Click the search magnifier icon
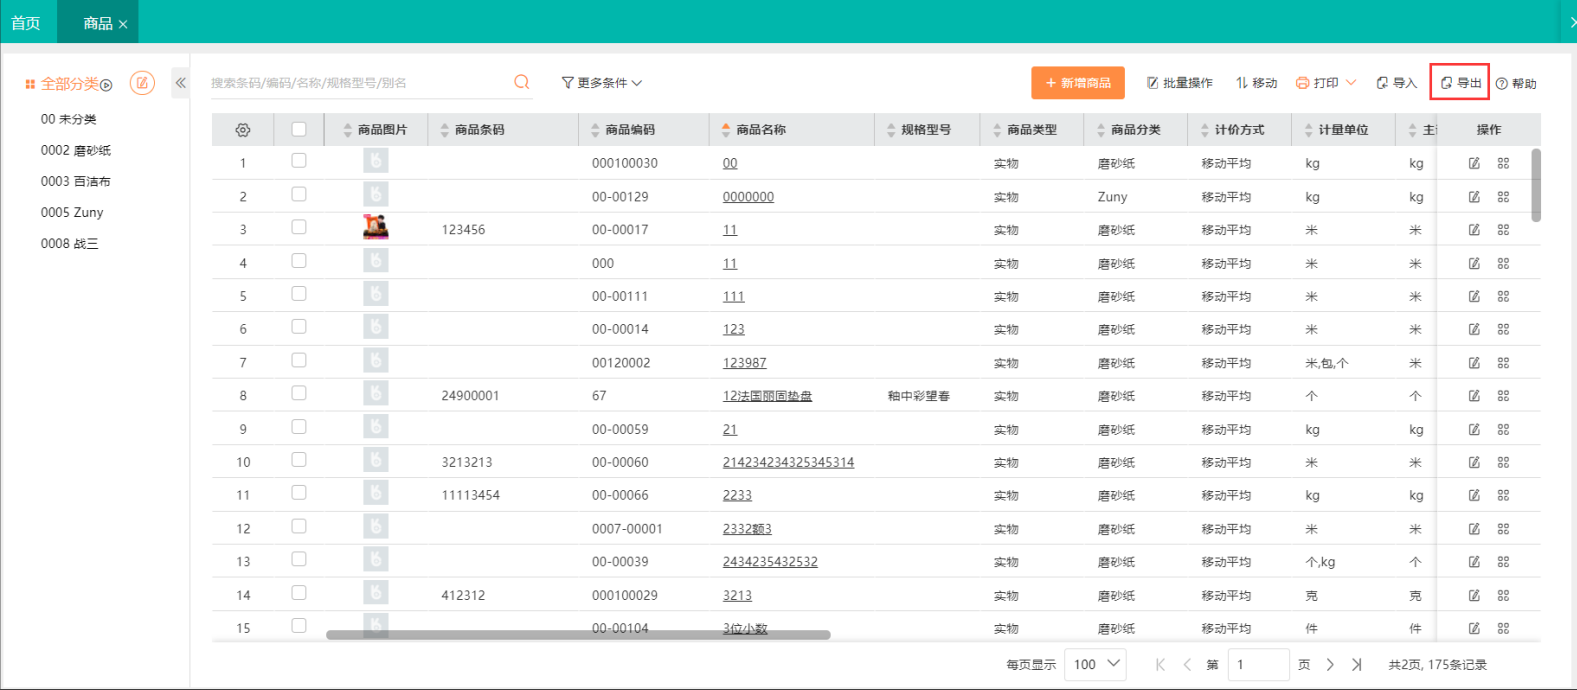Viewport: 1577px width, 690px height. 521,82
